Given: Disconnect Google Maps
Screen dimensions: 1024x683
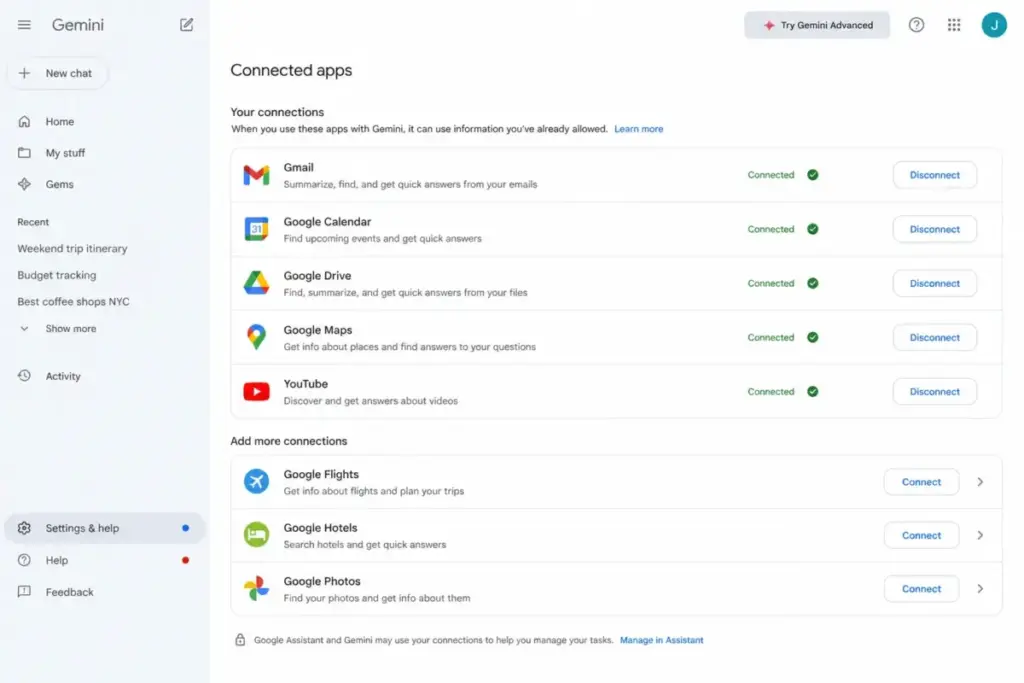Looking at the screenshot, I should coord(935,338).
